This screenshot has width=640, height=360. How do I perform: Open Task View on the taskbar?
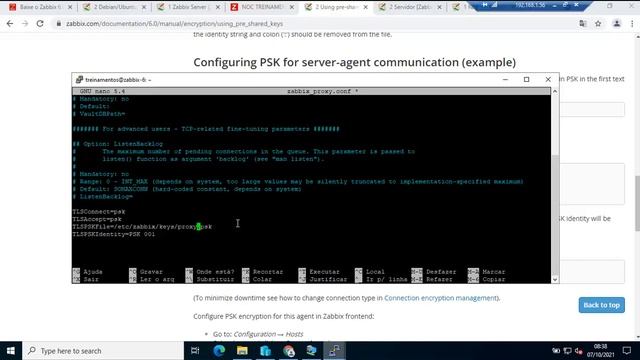click(195, 351)
